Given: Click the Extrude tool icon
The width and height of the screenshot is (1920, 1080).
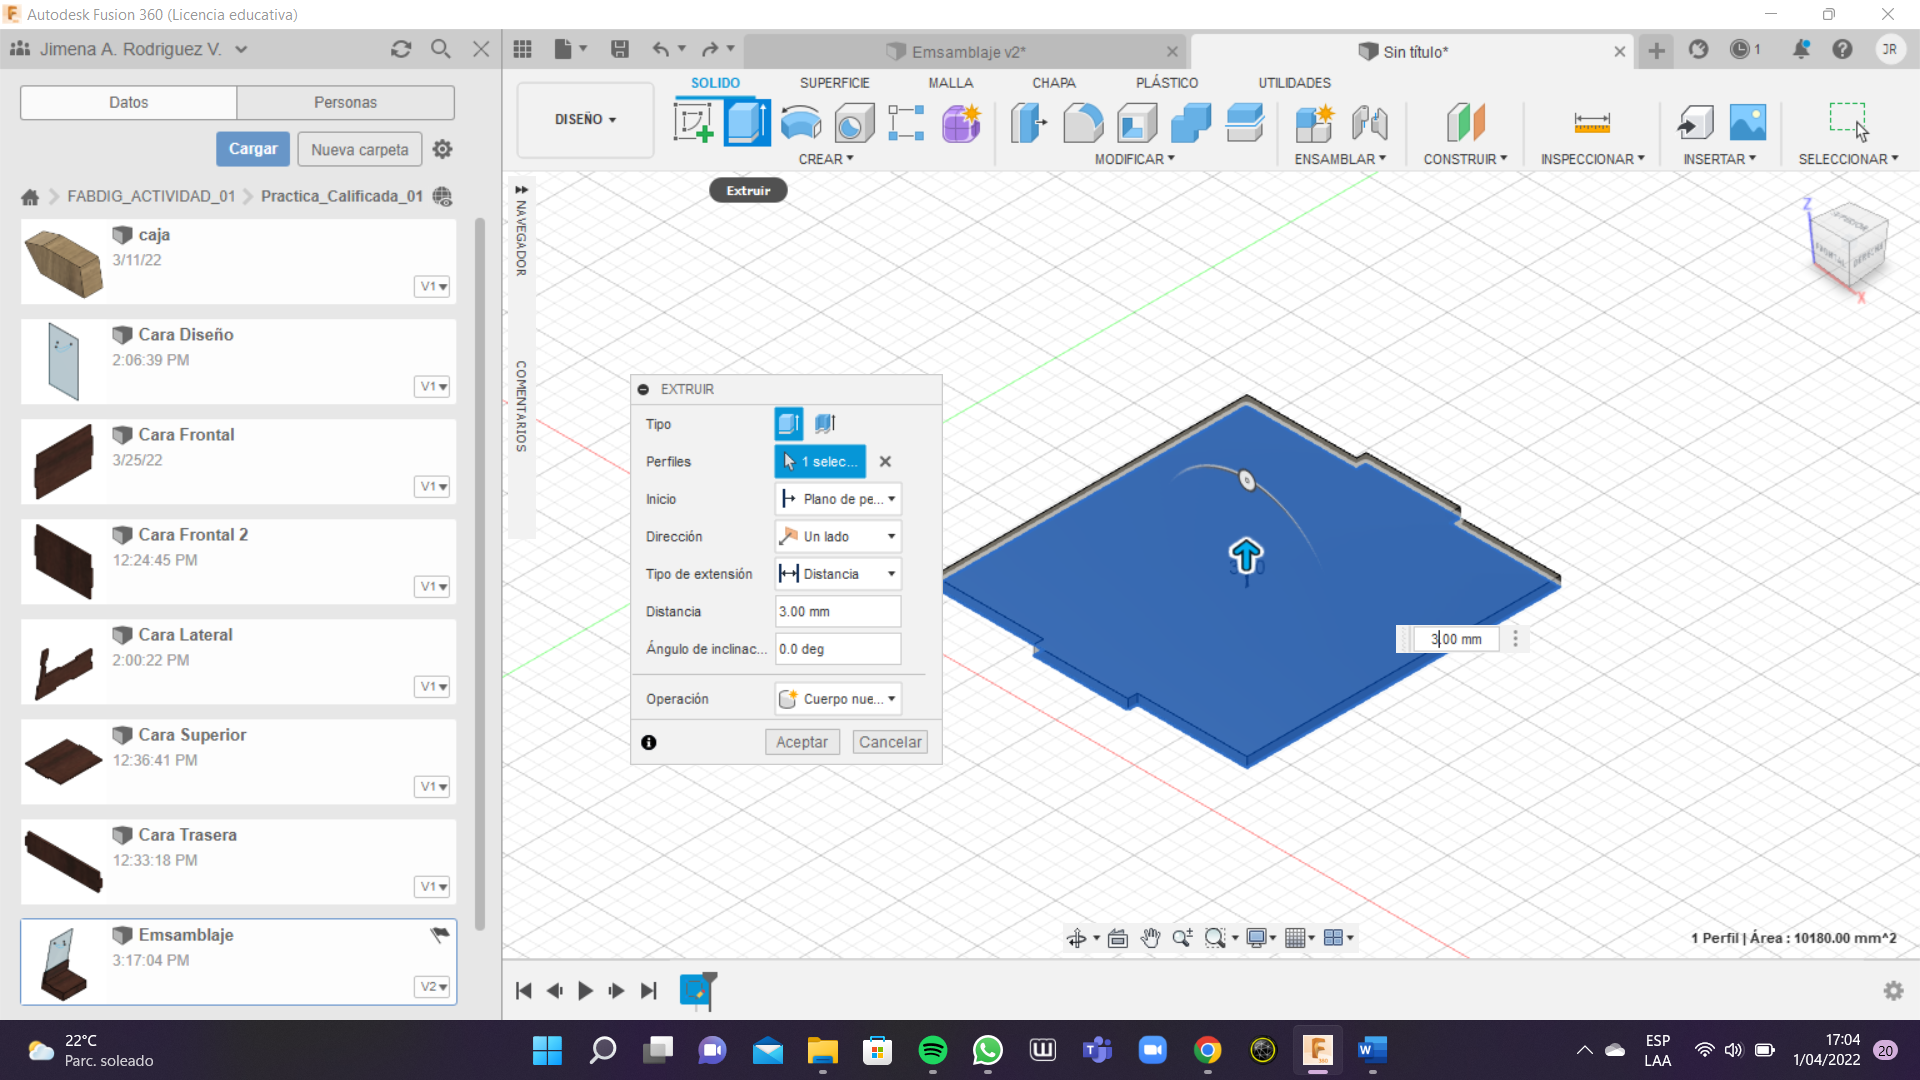Looking at the screenshot, I should pyautogui.click(x=747, y=123).
